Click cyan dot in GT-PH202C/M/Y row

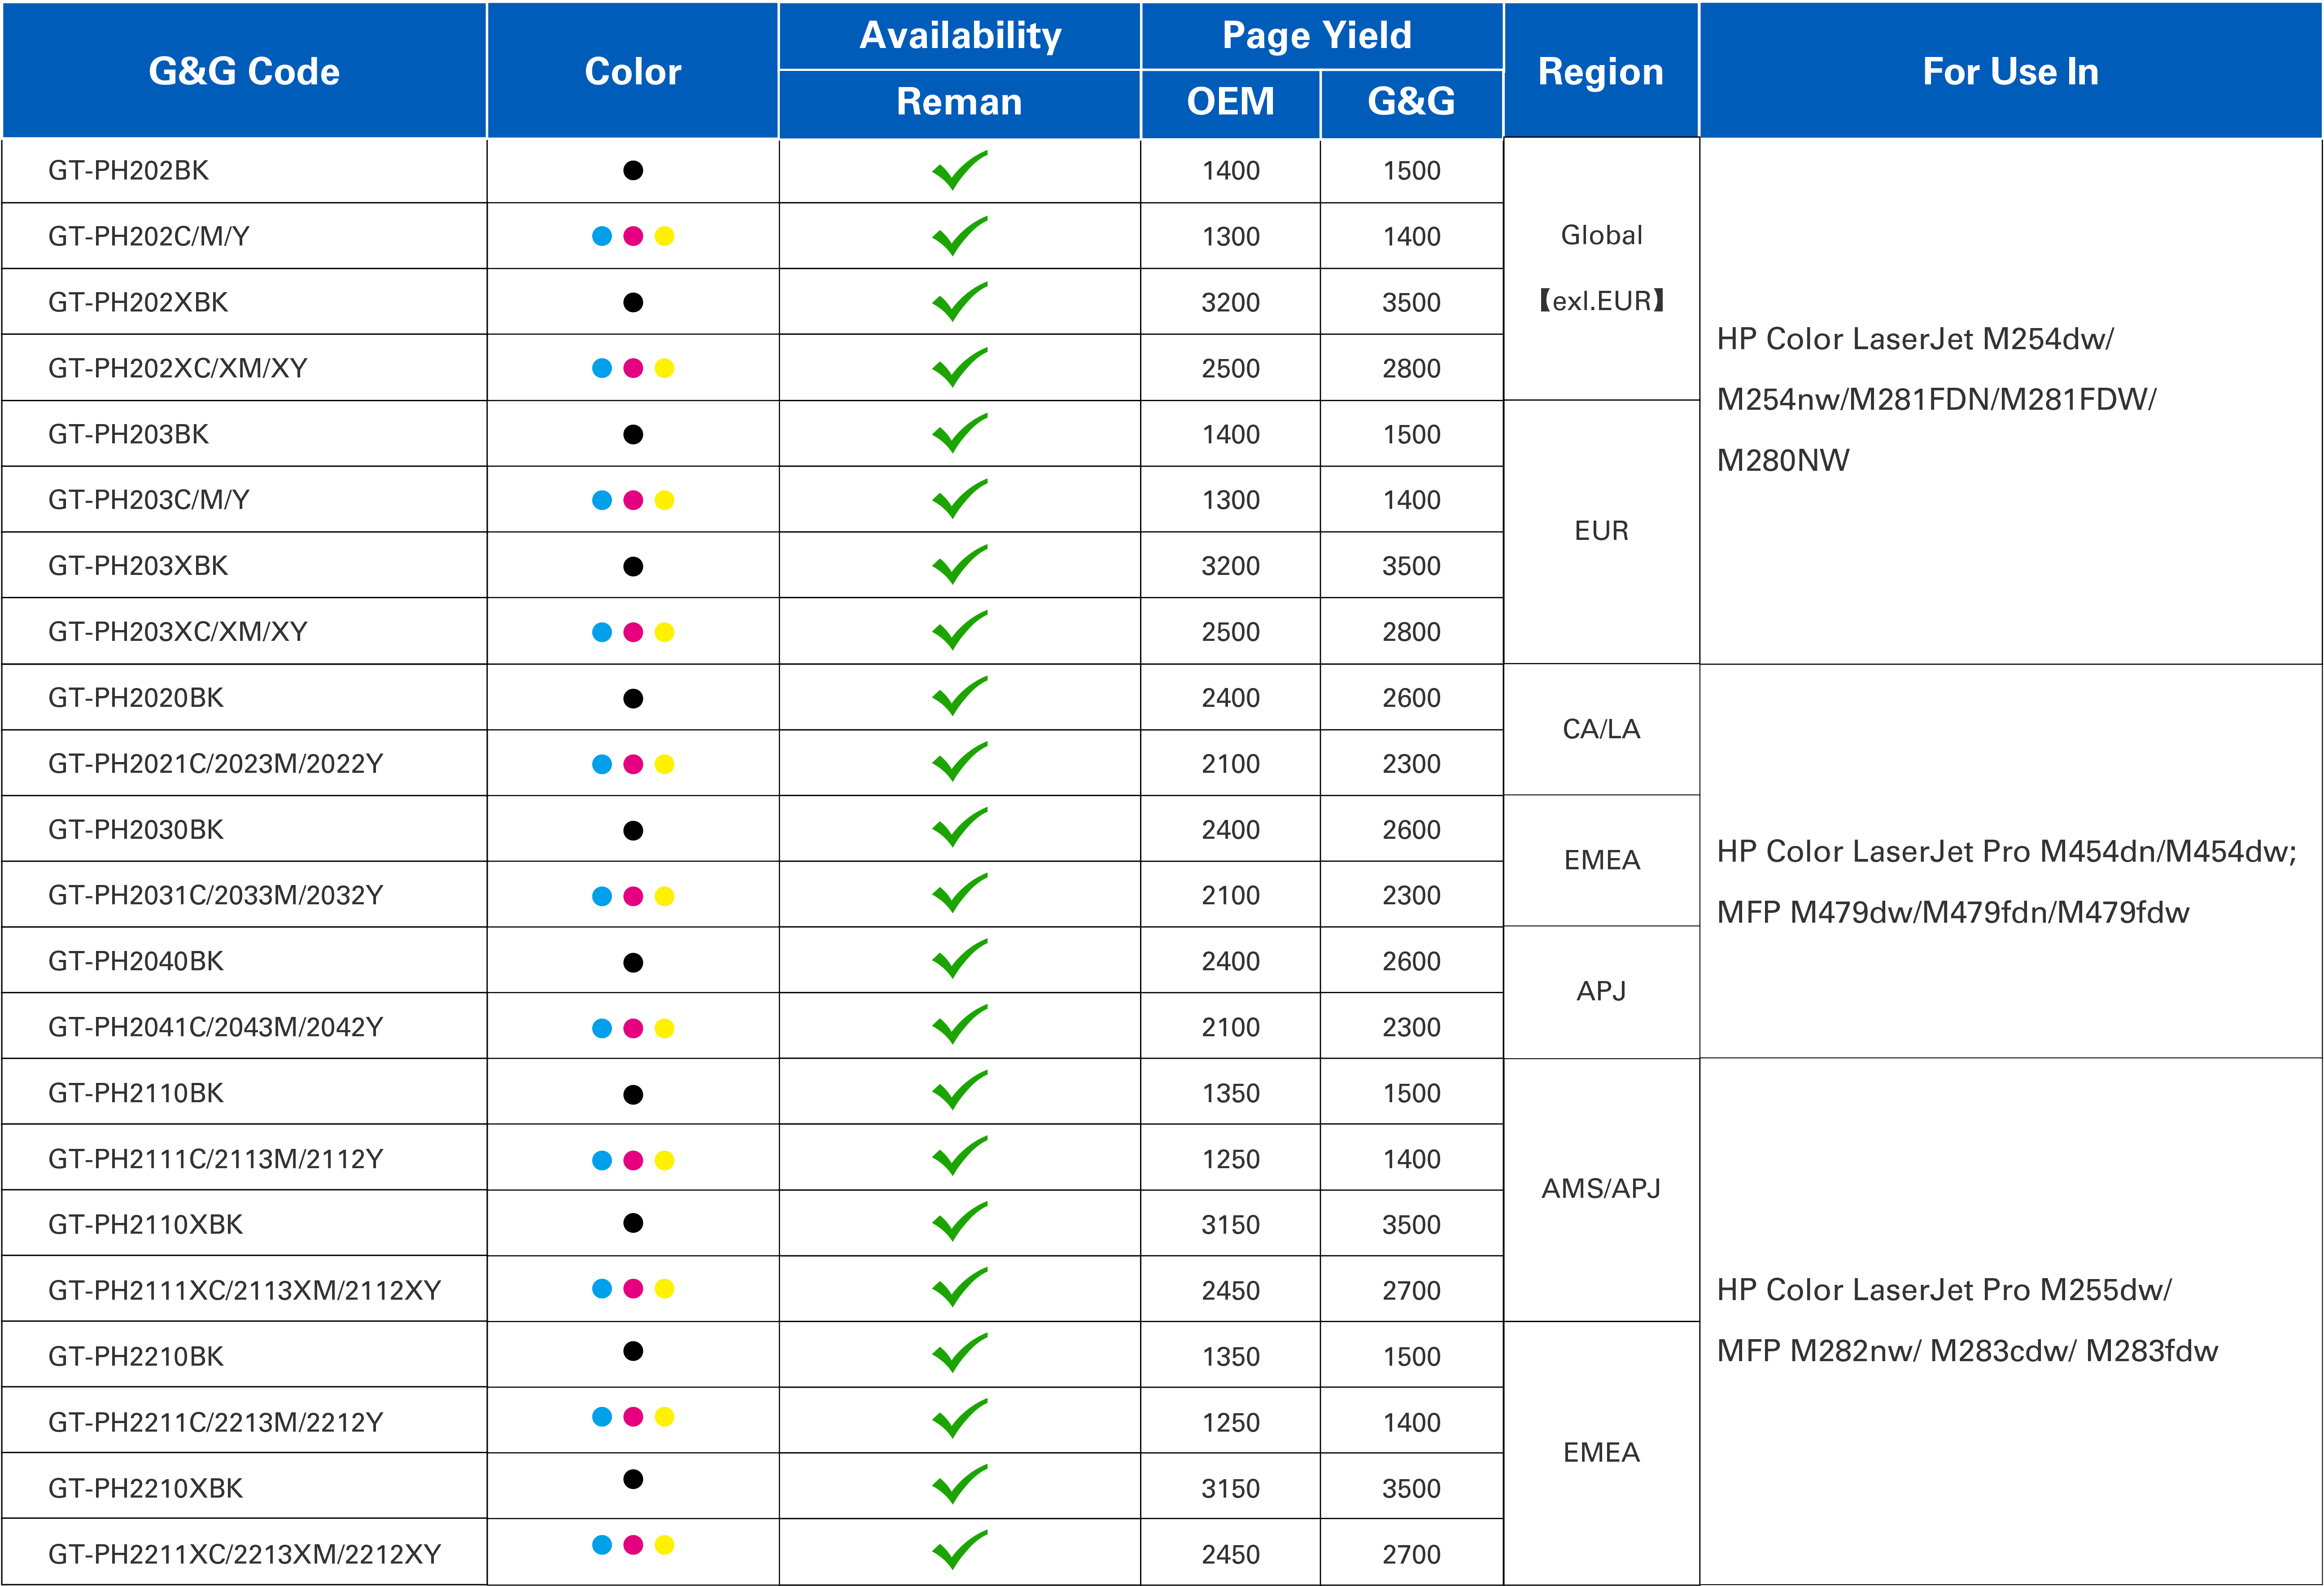coord(602,236)
